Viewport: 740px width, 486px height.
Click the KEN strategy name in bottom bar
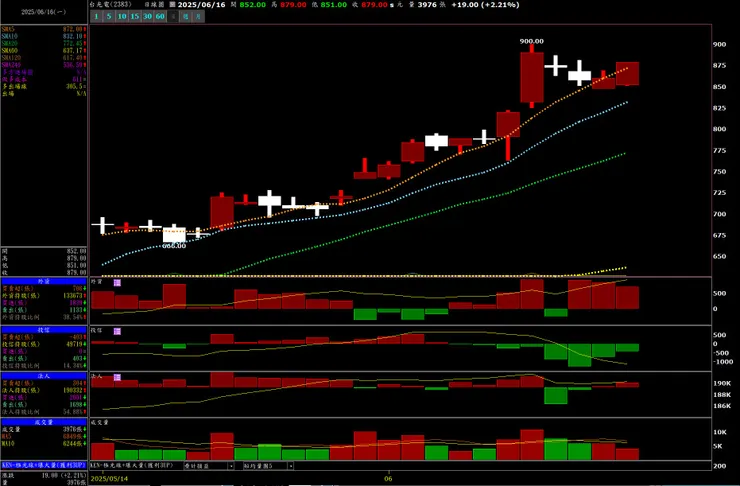(x=131, y=466)
